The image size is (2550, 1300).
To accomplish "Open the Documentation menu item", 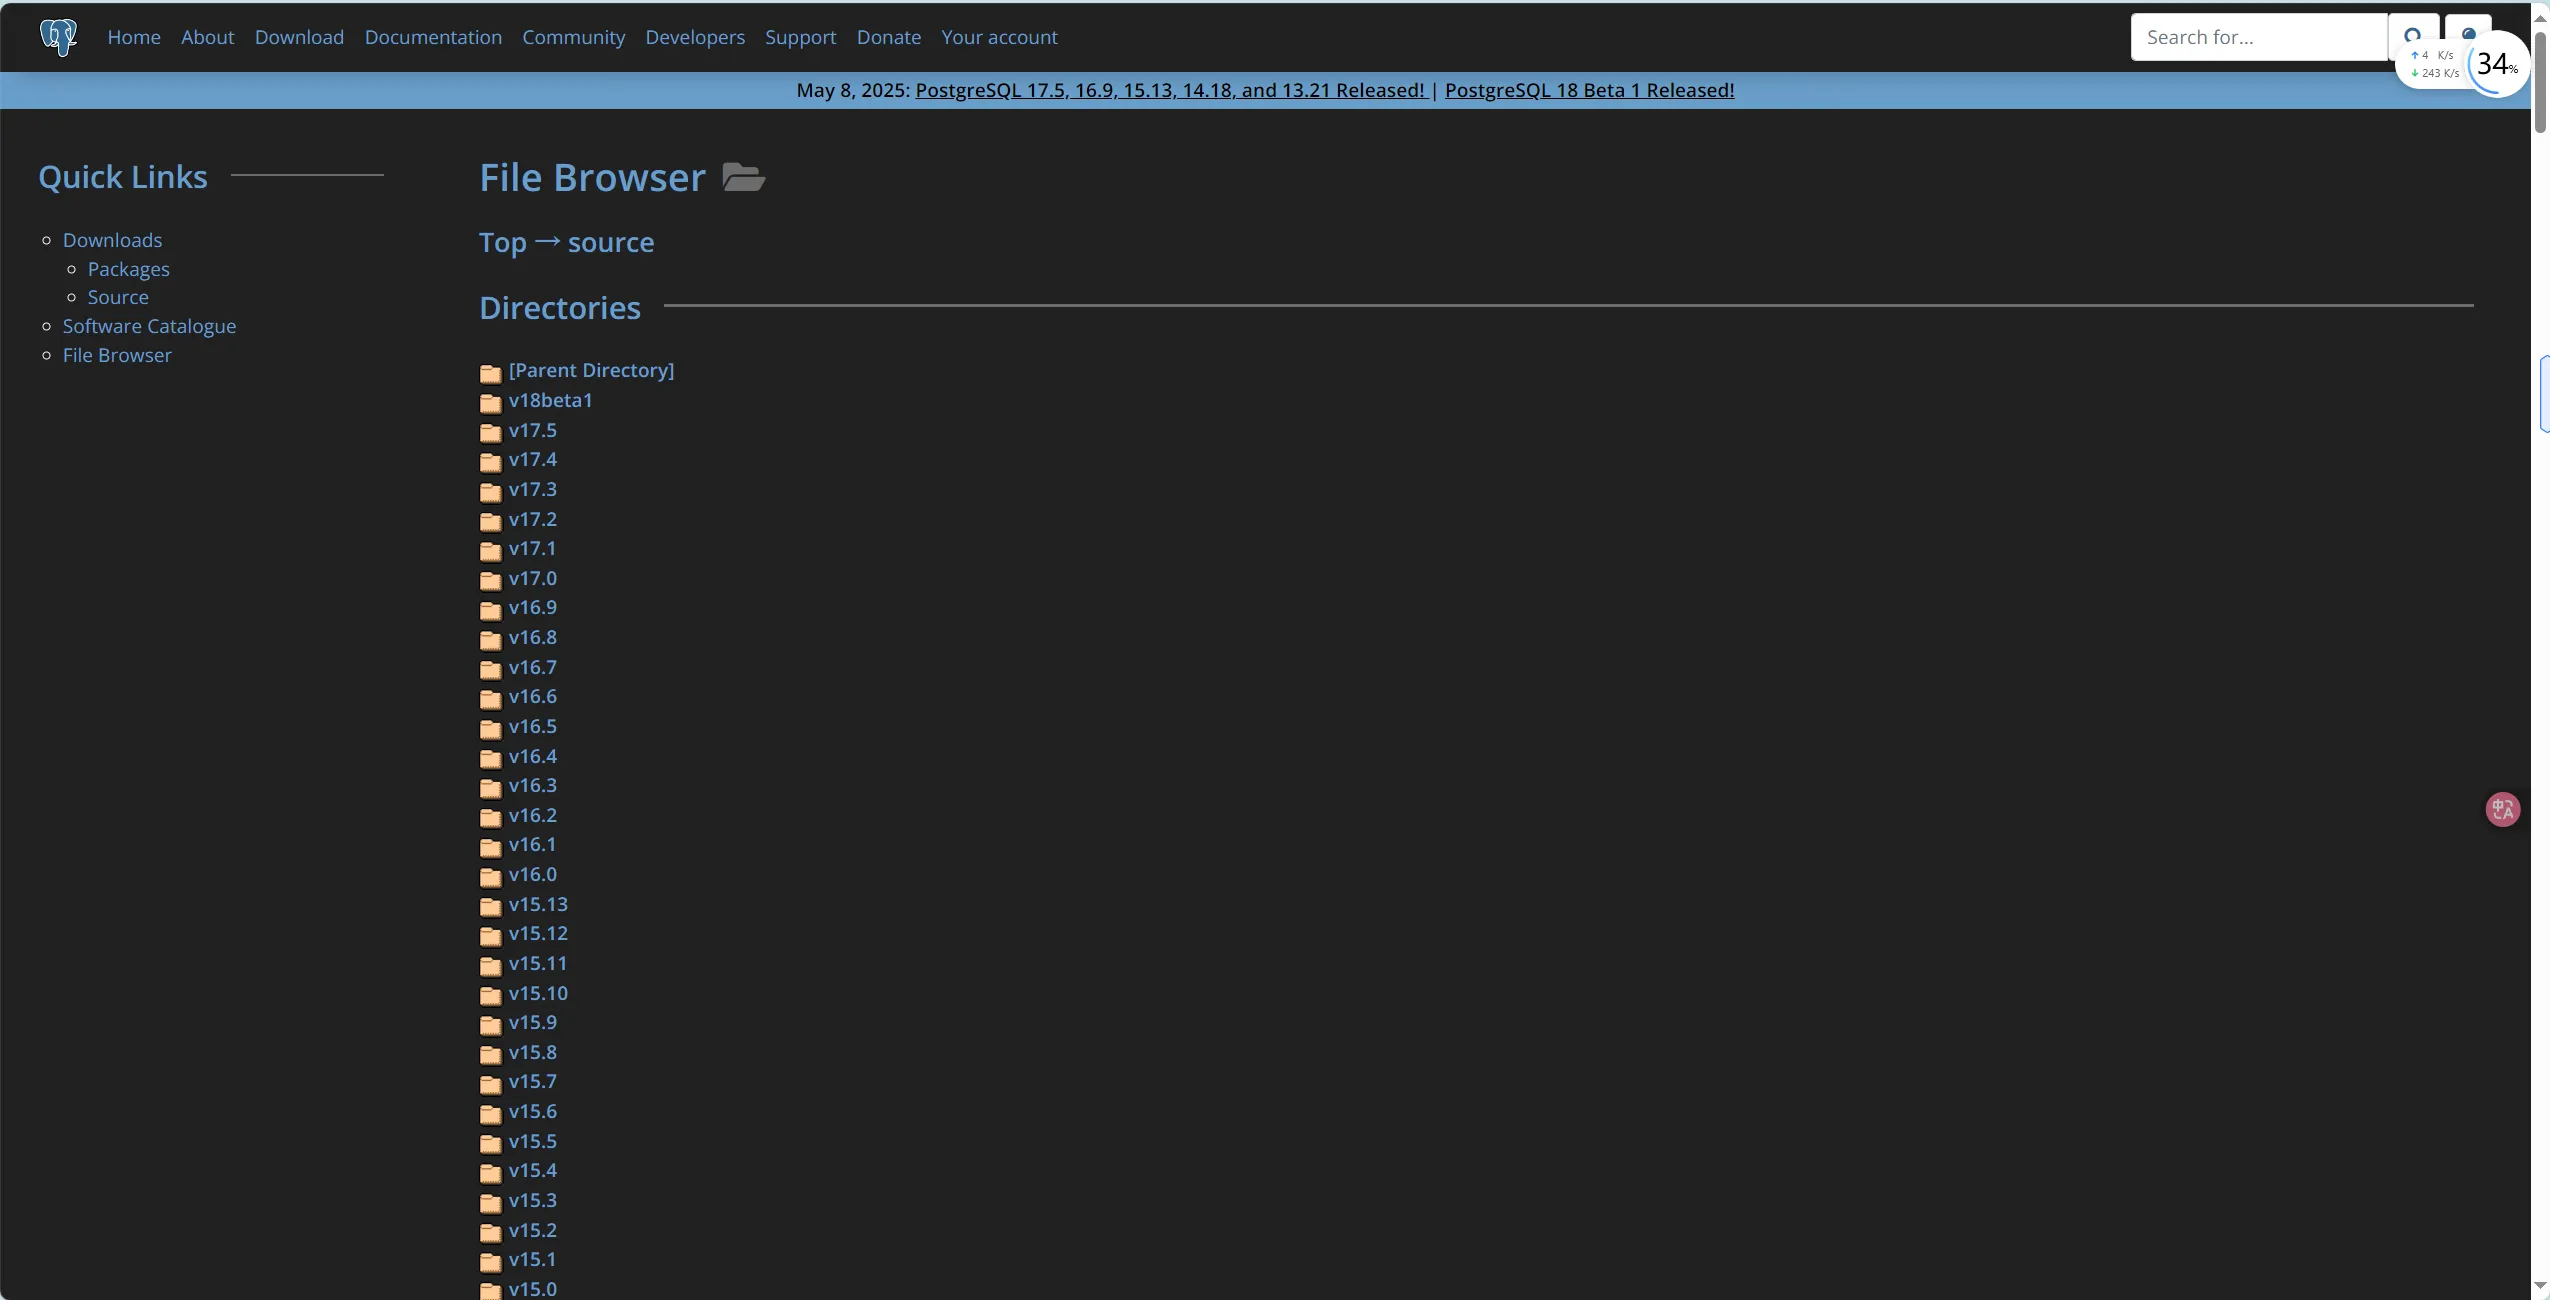I will coord(433,37).
